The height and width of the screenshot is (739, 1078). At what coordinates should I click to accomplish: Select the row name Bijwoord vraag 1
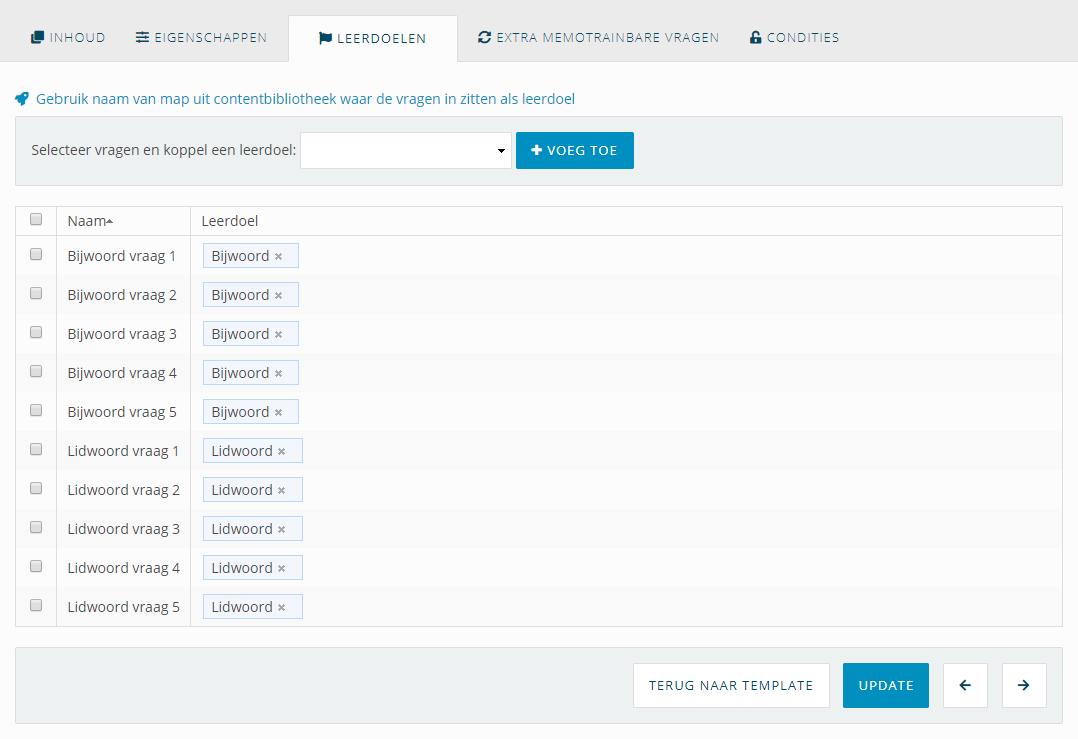pos(122,256)
